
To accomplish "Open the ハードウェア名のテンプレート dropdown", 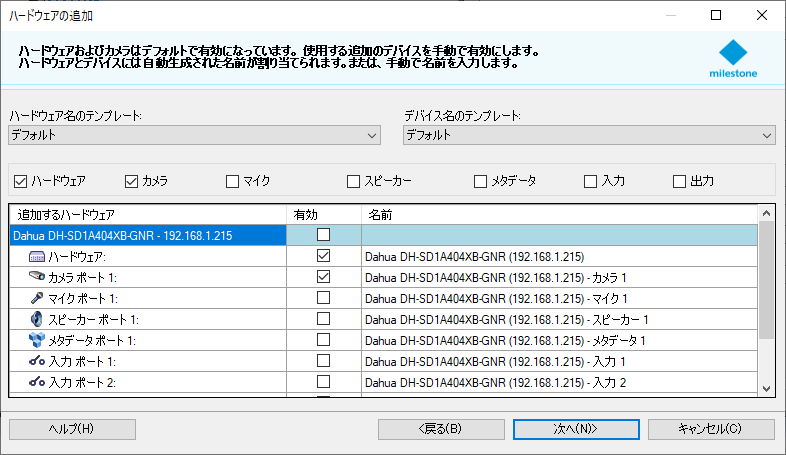I will (x=194, y=135).
